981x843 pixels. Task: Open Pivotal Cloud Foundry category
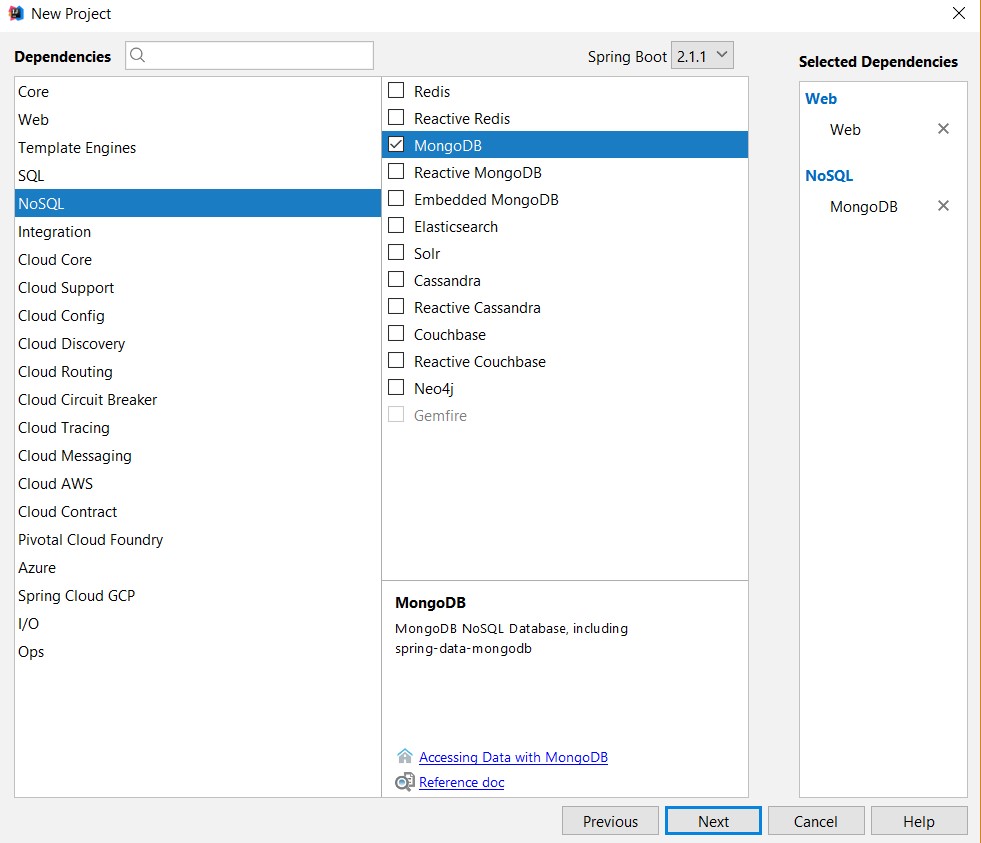coord(198,539)
